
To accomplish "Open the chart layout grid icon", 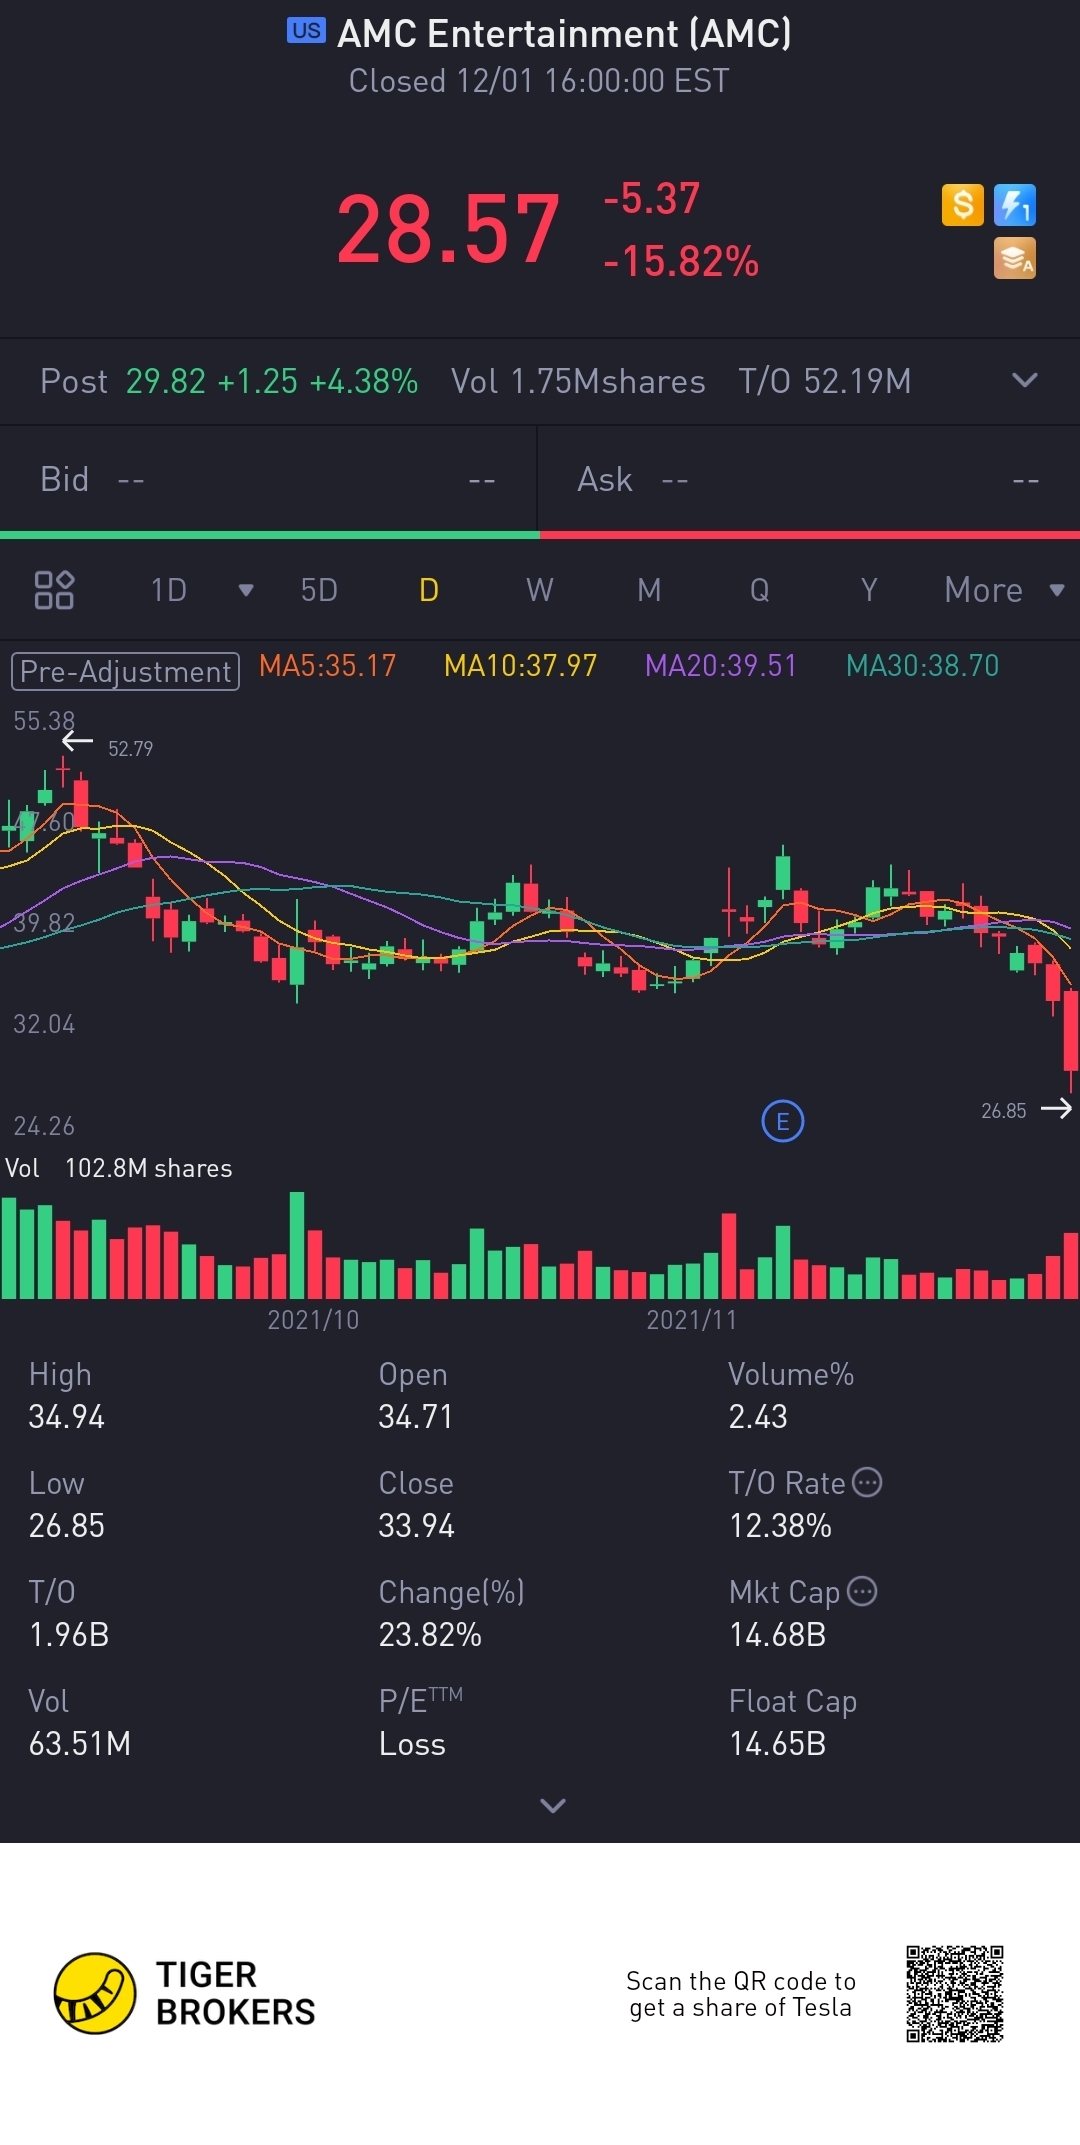I will point(54,590).
